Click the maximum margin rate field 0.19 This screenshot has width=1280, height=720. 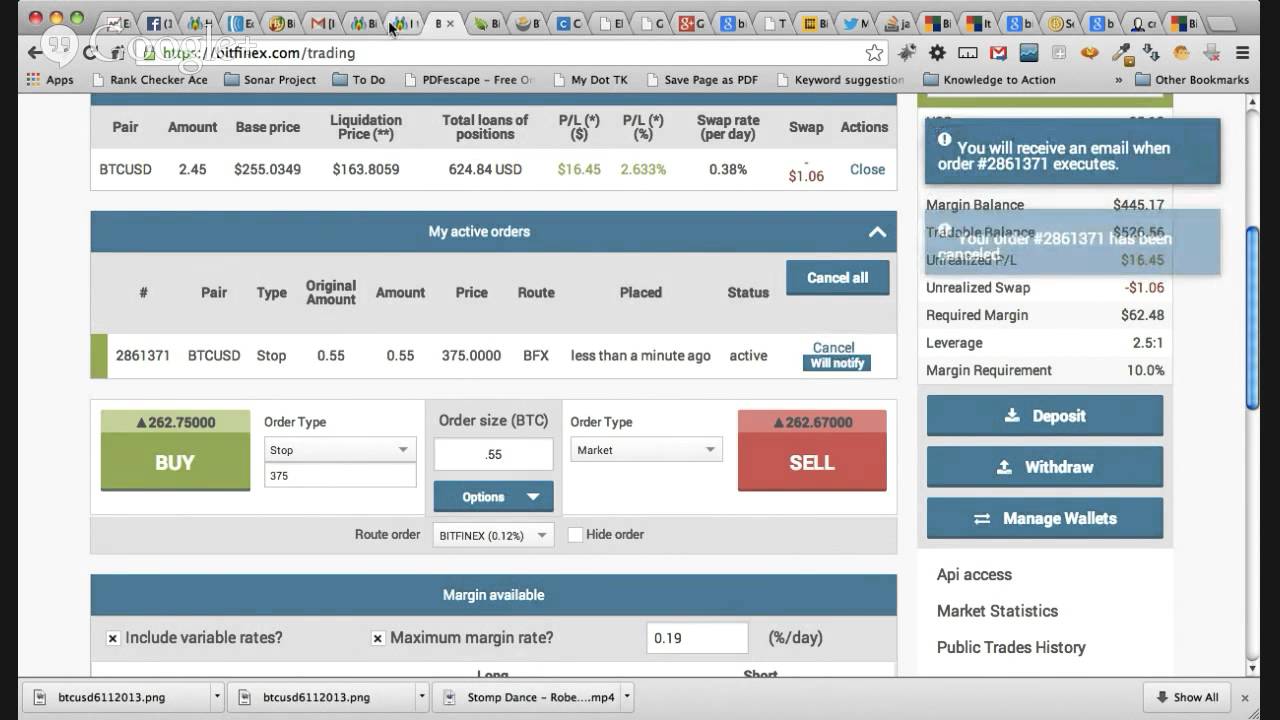pyautogui.click(x=697, y=638)
